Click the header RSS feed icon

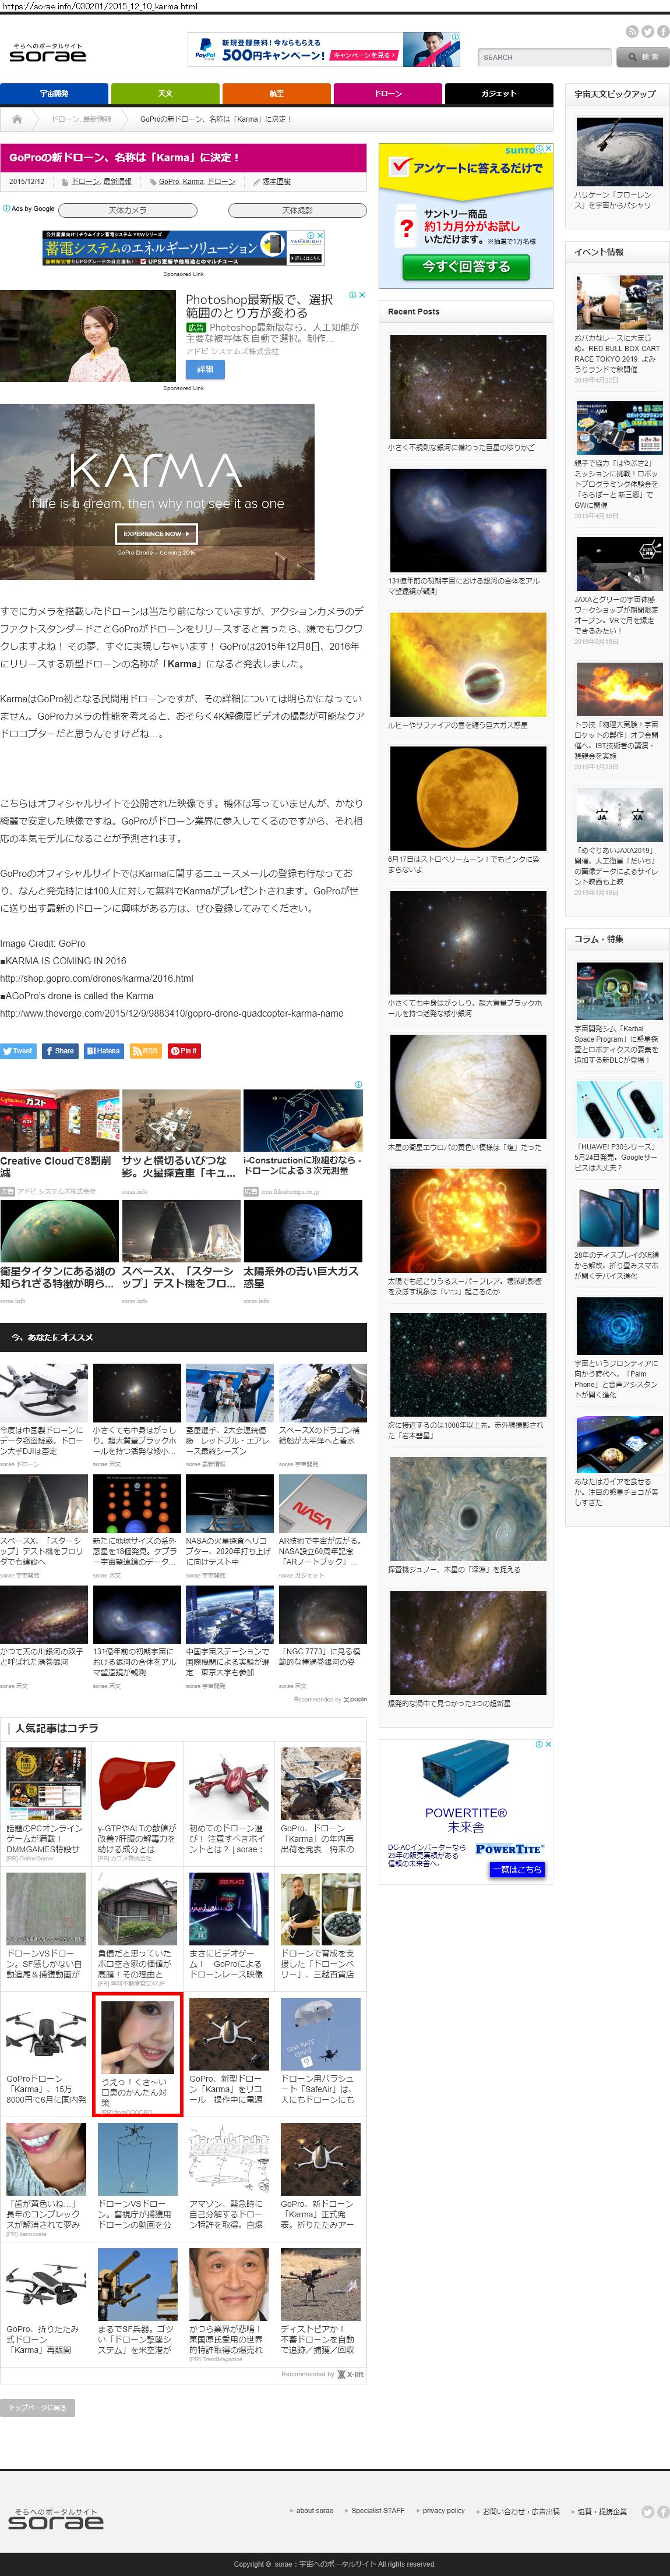[632, 32]
